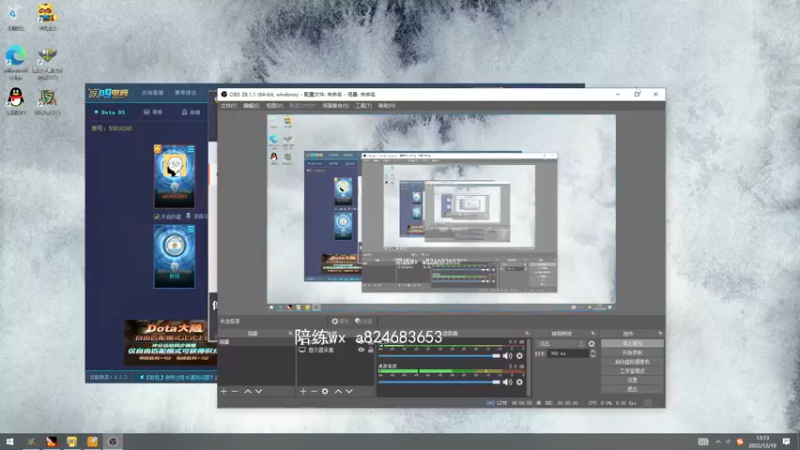Toggle visibility eye of the display capture source

point(361,350)
